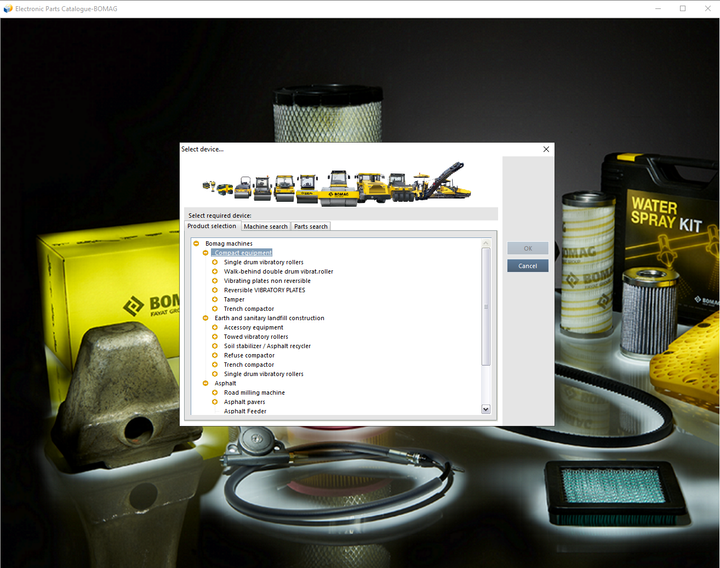
Task: Select the Refuse compactor entry
Action: point(249,355)
